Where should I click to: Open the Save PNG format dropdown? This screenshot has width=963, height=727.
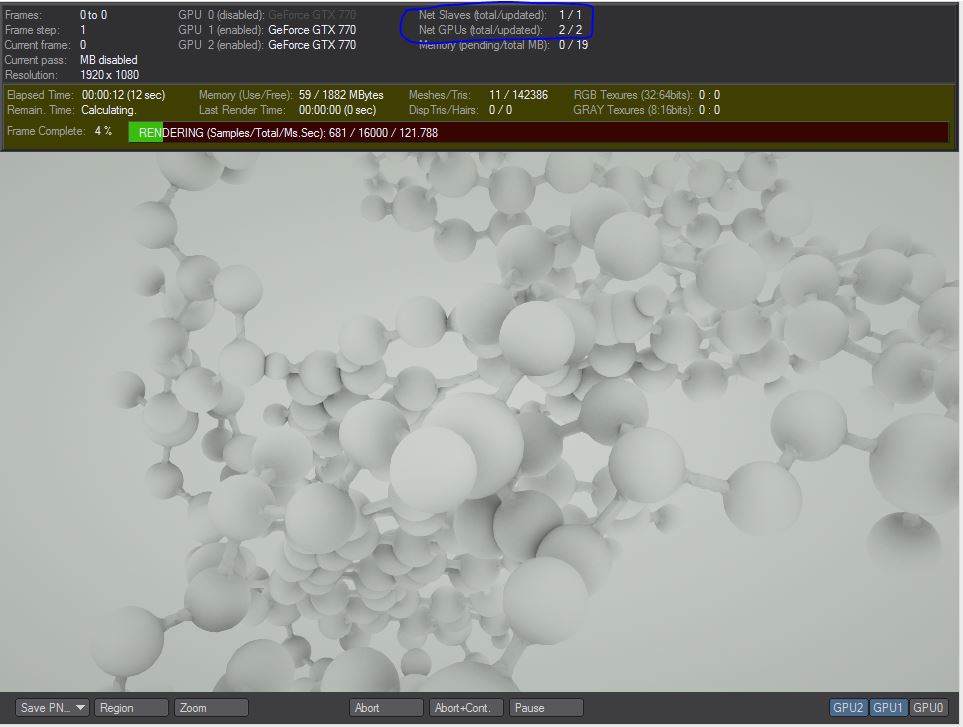click(52, 707)
